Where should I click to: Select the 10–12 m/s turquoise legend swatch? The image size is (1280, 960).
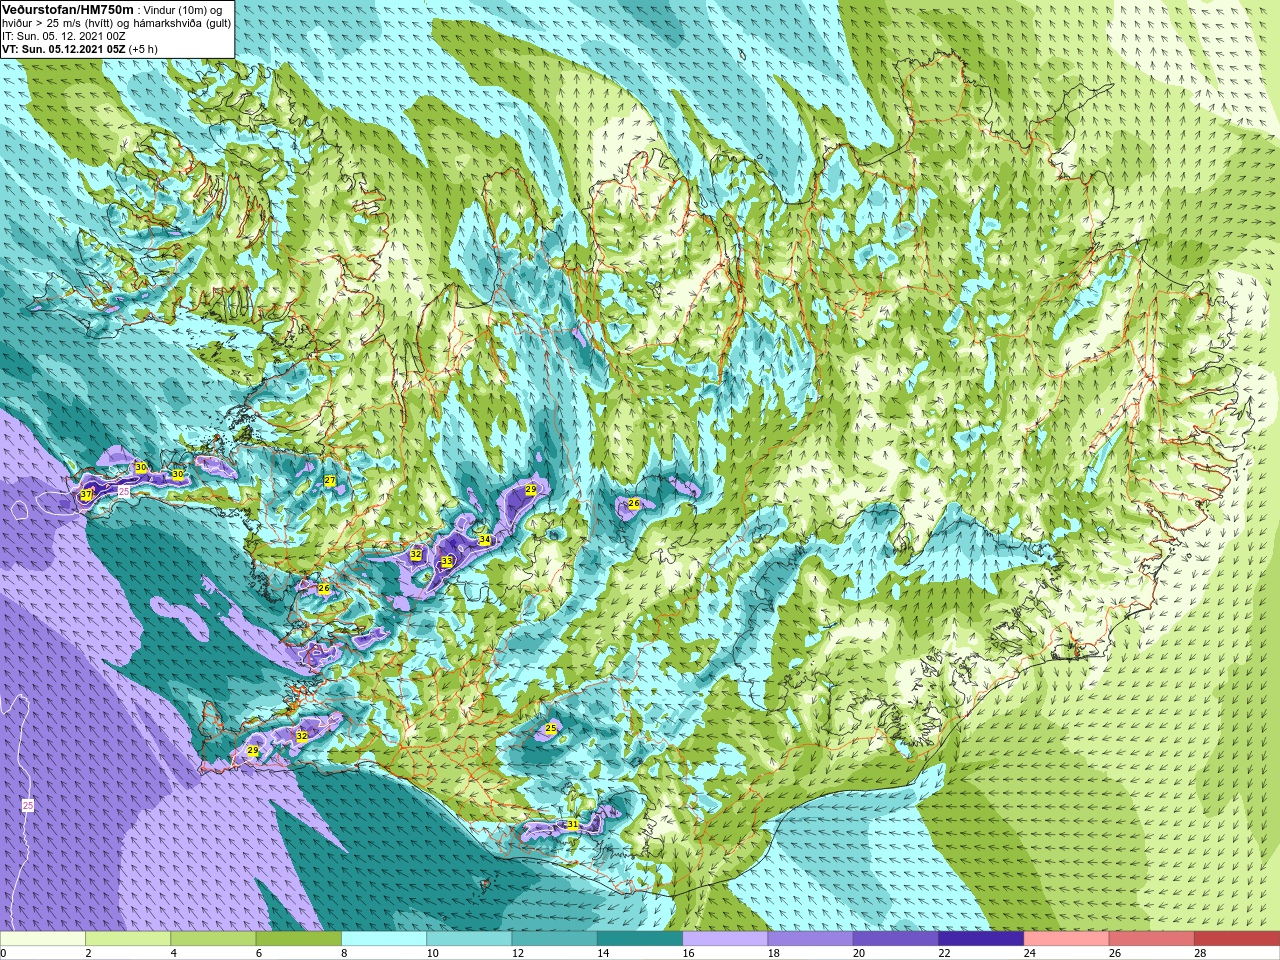point(469,939)
